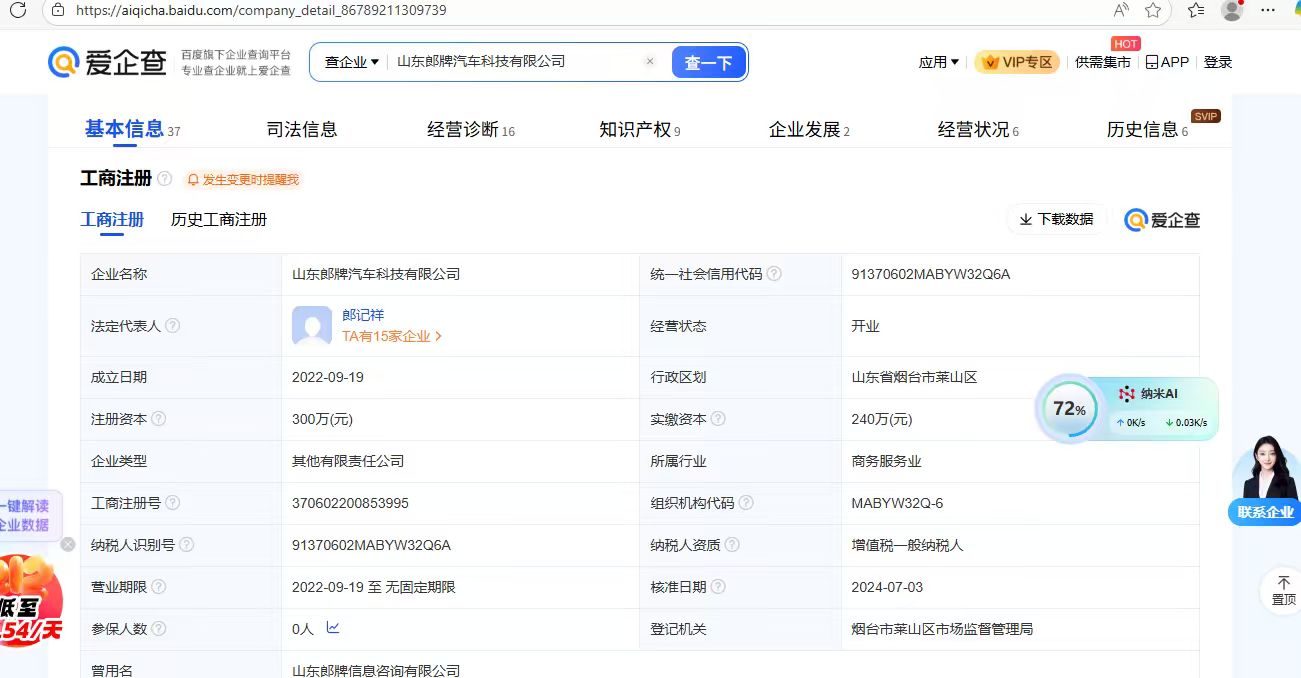Click help icon next to 统一社会信用代码
This screenshot has width=1301, height=678.
774,274
